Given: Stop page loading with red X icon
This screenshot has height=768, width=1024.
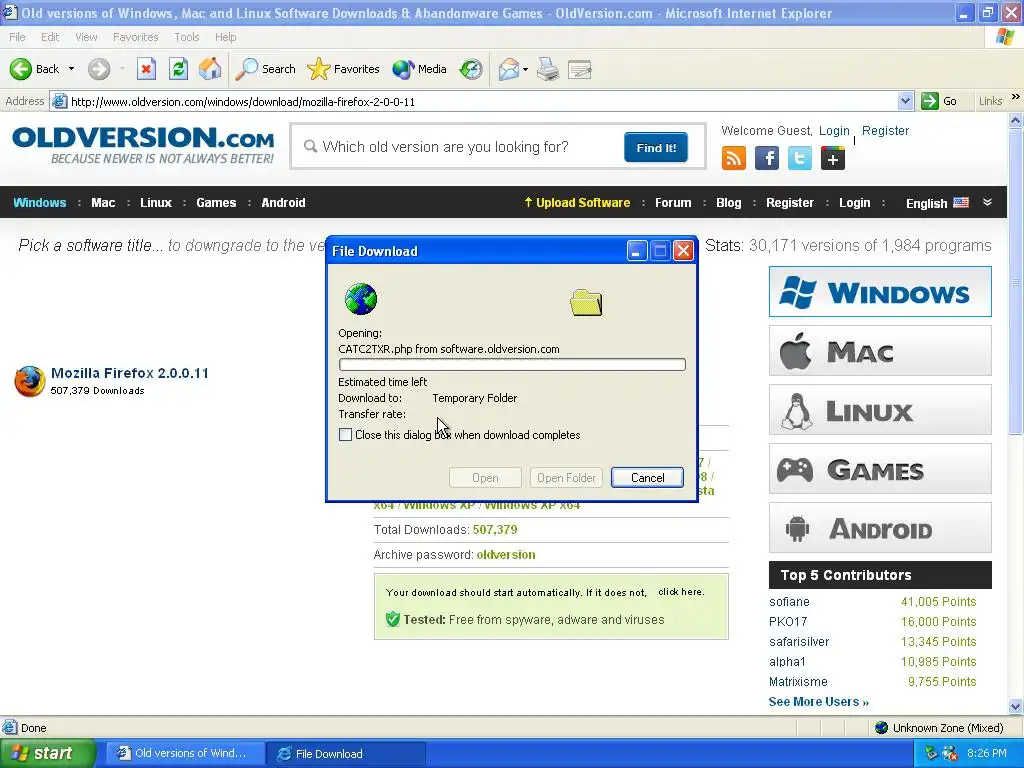Looking at the screenshot, I should point(146,69).
